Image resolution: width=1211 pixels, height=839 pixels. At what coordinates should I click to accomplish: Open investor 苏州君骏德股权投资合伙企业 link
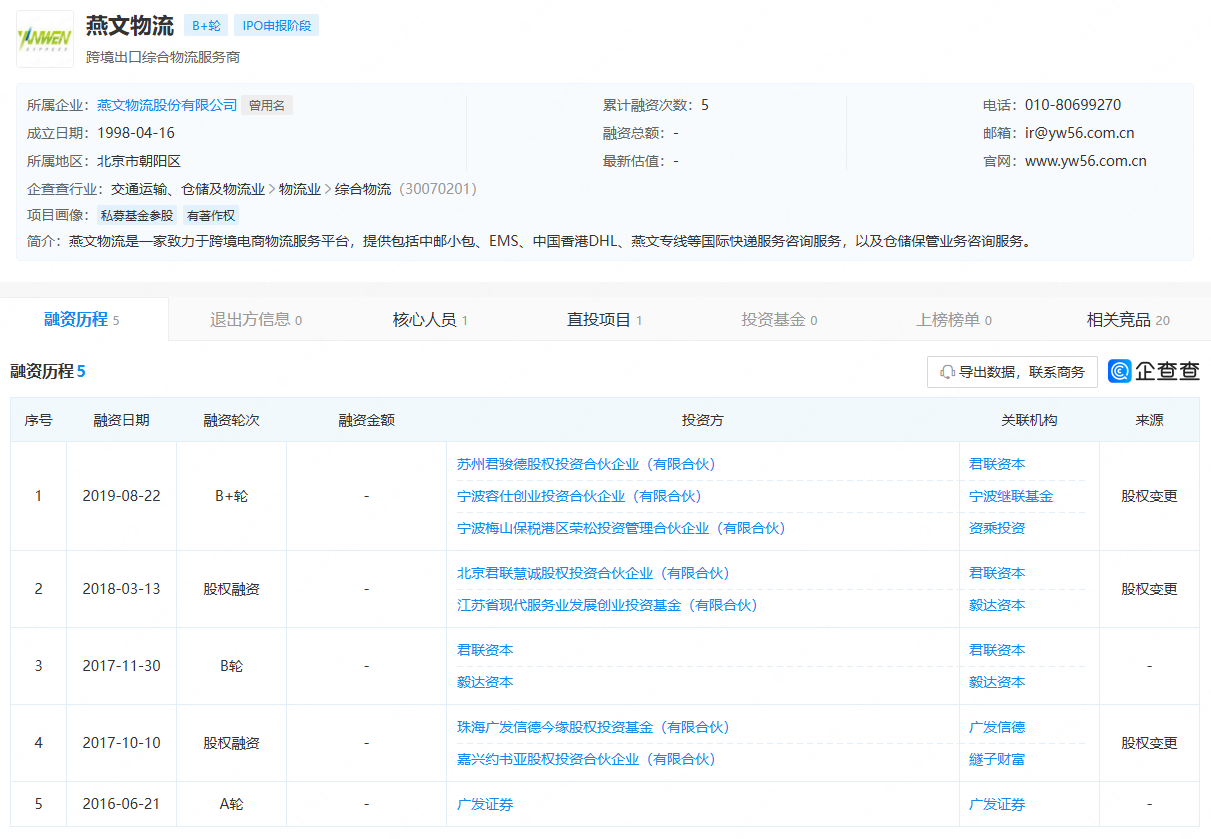point(586,464)
